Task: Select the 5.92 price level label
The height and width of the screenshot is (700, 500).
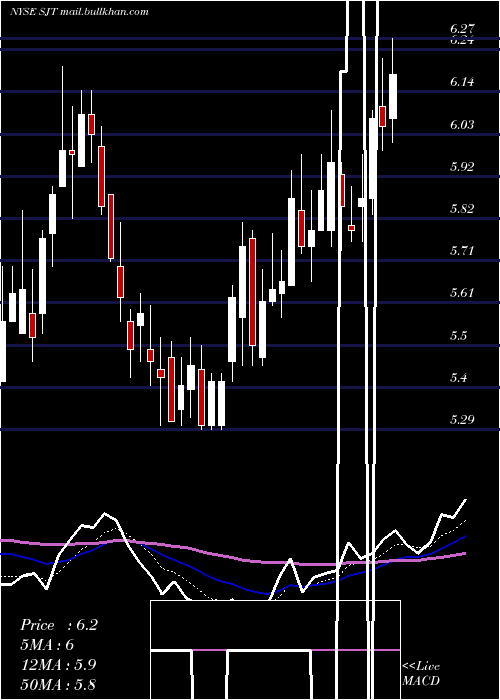Action: 462,167
